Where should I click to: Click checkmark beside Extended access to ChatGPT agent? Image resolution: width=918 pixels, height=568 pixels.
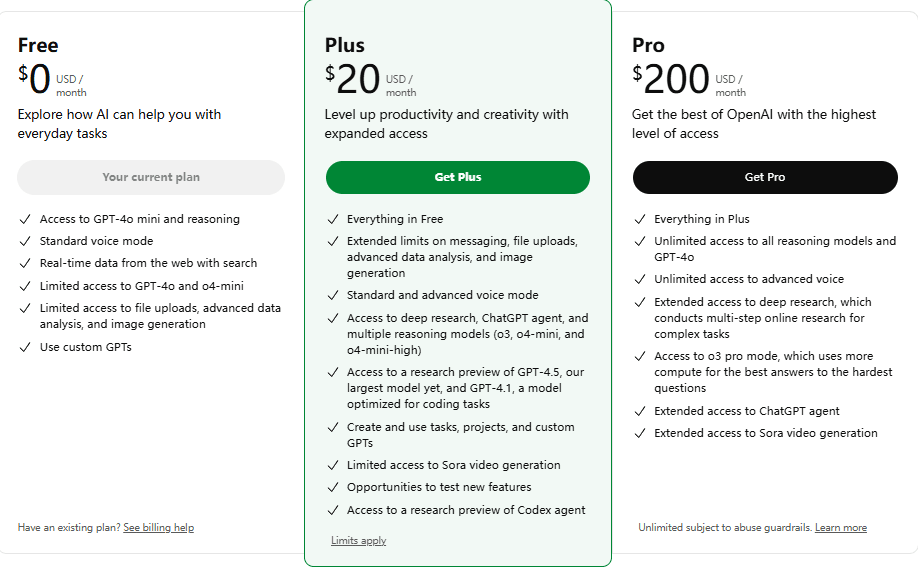pos(639,411)
